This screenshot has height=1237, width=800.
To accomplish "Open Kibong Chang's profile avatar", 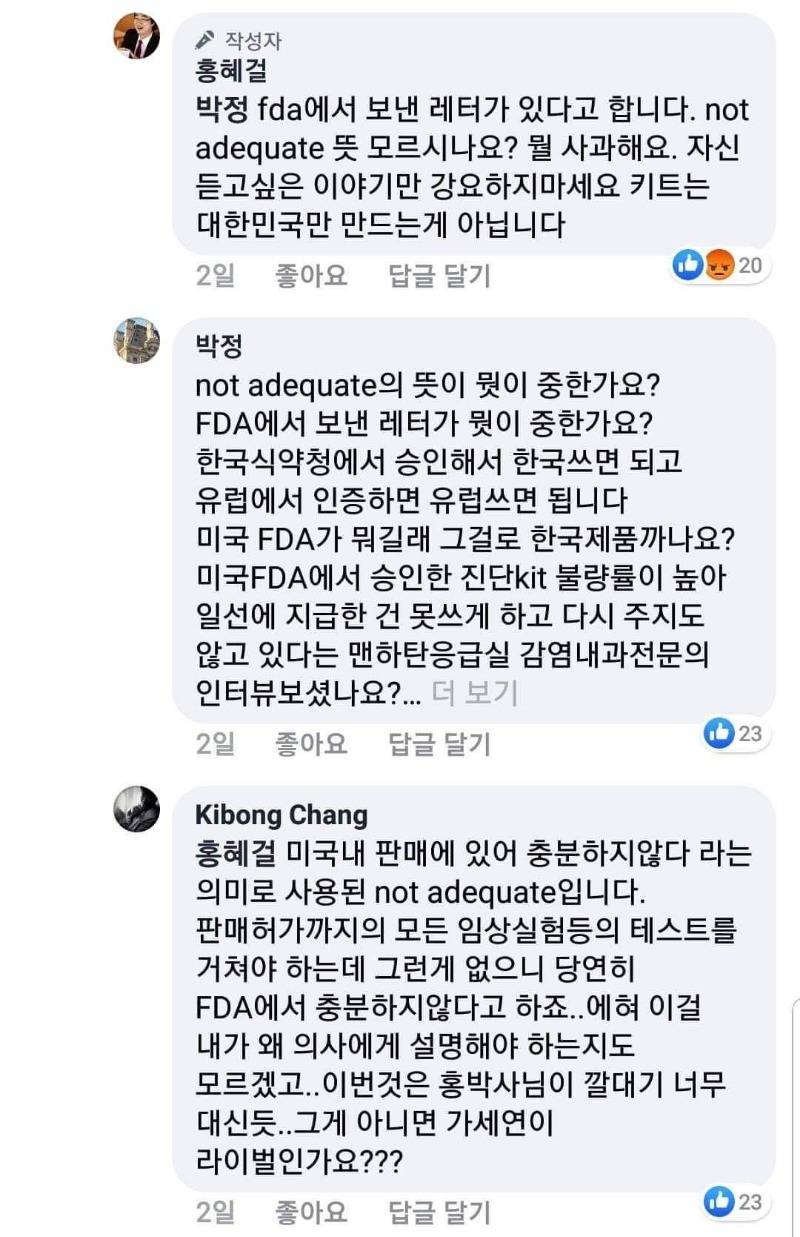I will coord(136,809).
